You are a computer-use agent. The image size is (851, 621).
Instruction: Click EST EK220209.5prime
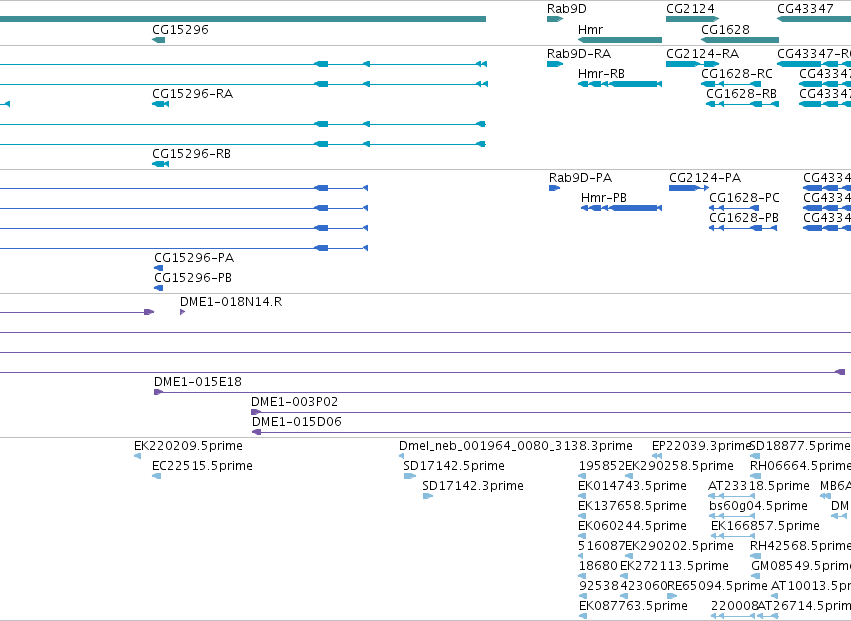click(188, 446)
